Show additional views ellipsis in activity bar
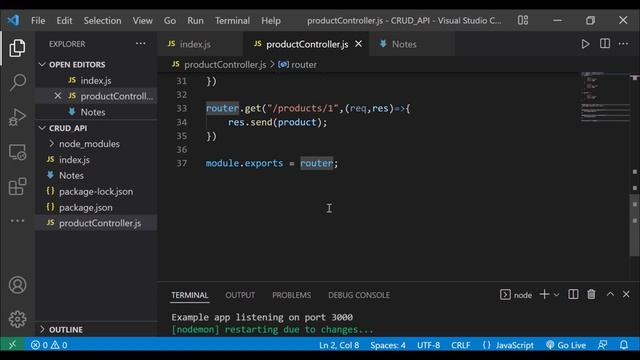The width and height of the screenshot is (640, 360). pos(17,221)
